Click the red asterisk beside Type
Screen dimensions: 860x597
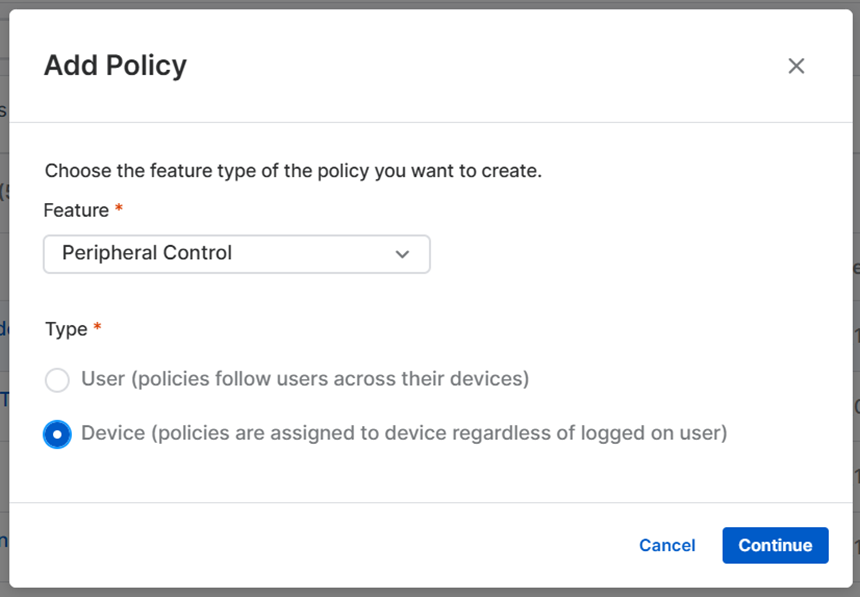click(98, 329)
